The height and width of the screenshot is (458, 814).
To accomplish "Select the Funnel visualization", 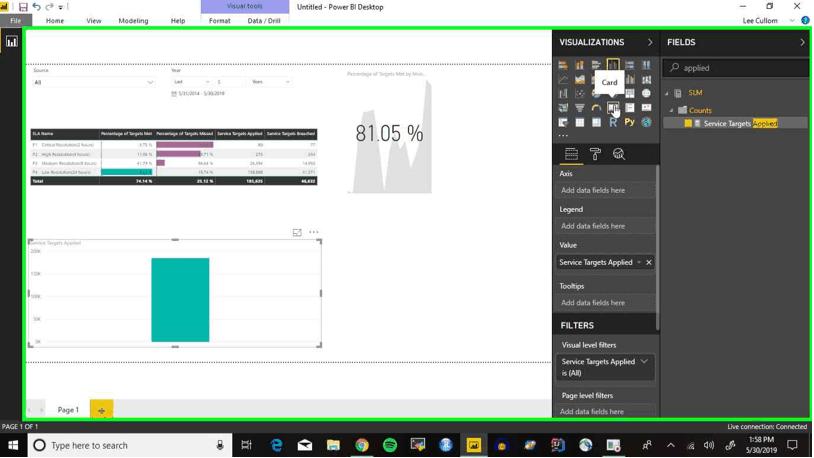I will pyautogui.click(x=579, y=107).
